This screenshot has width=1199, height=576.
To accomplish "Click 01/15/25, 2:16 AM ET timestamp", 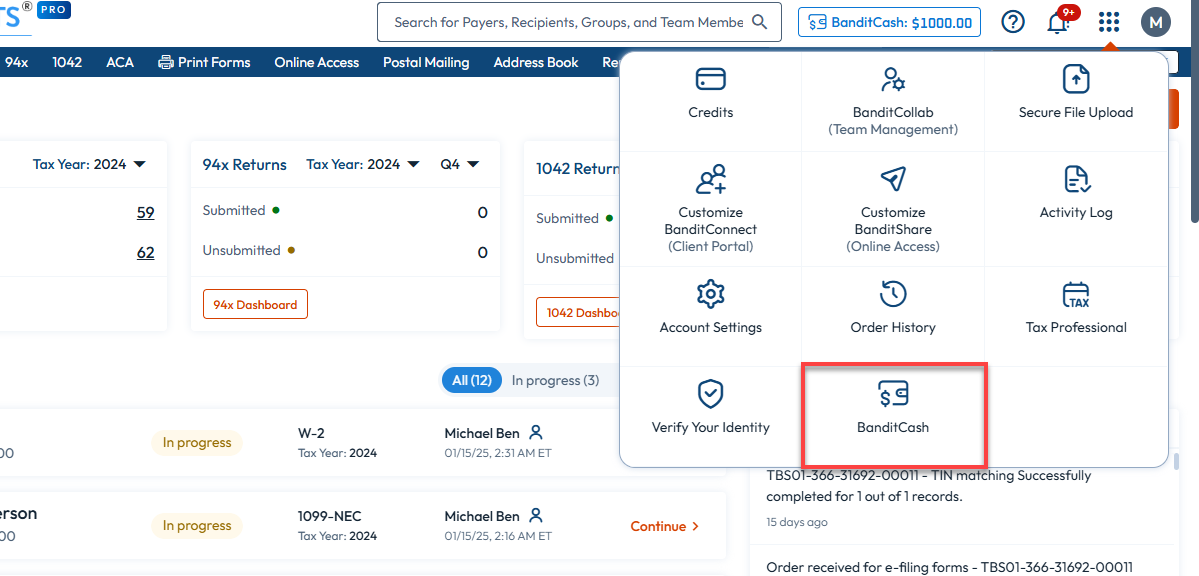I will 498,535.
